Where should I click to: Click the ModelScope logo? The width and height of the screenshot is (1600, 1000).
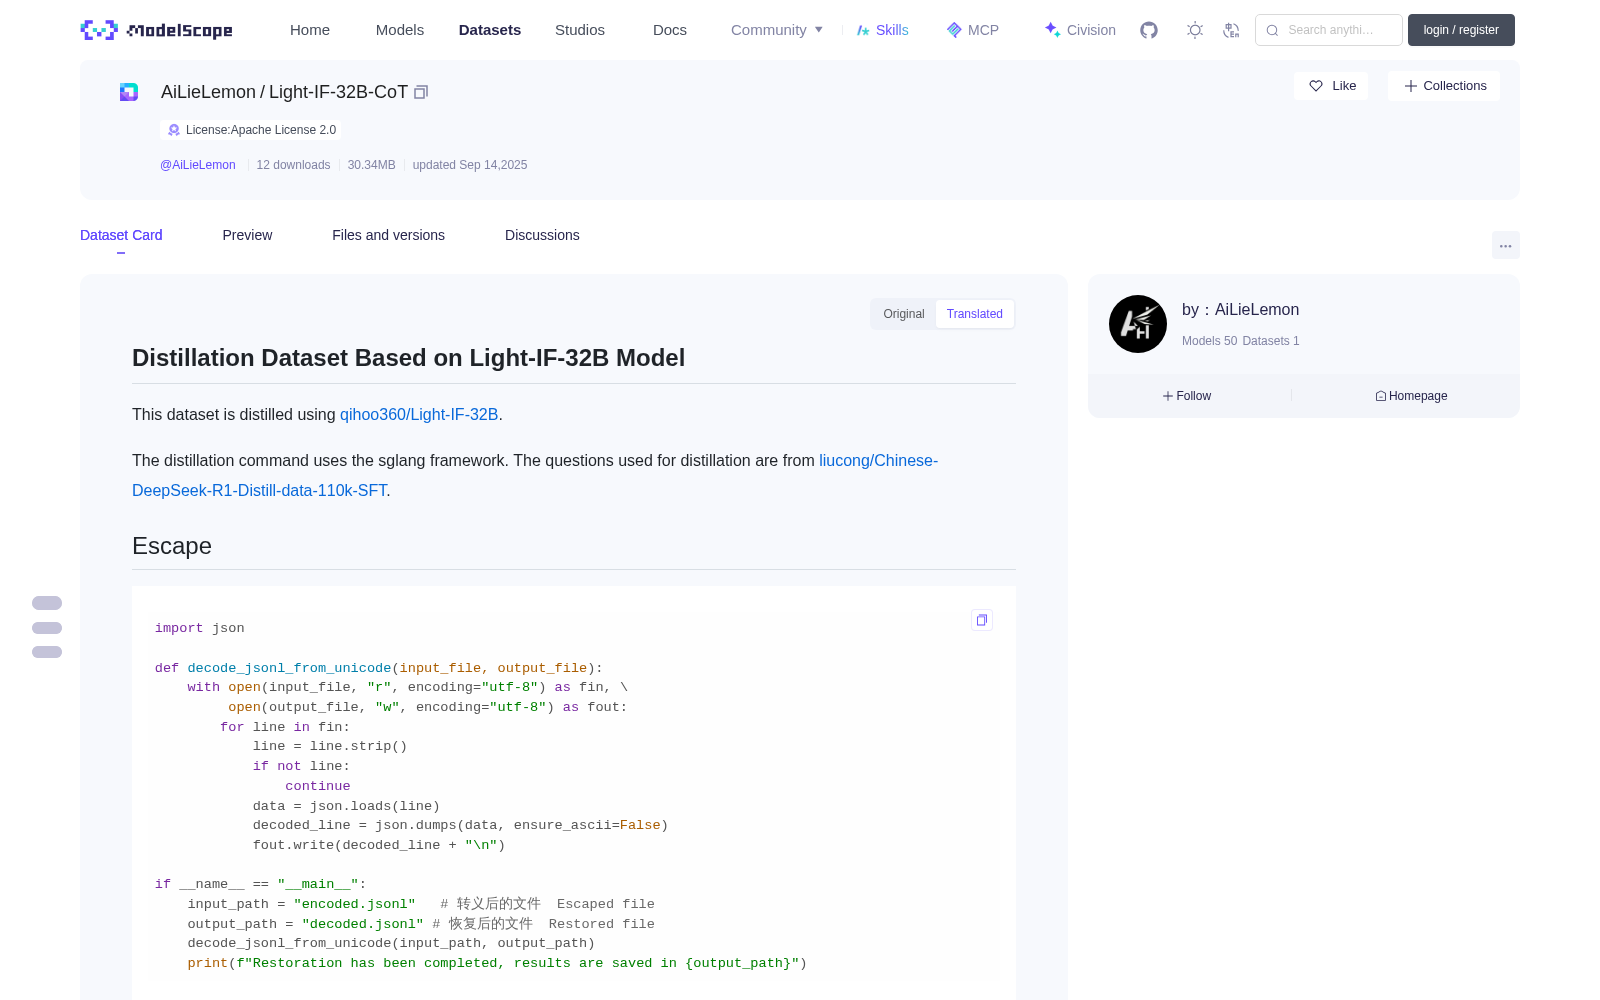tap(156, 30)
